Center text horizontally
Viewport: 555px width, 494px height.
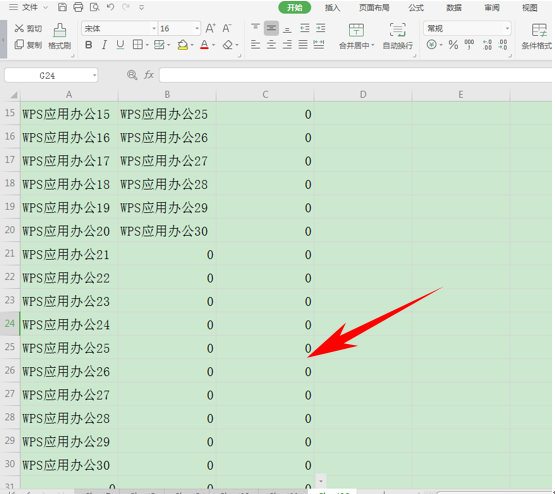pos(271,45)
